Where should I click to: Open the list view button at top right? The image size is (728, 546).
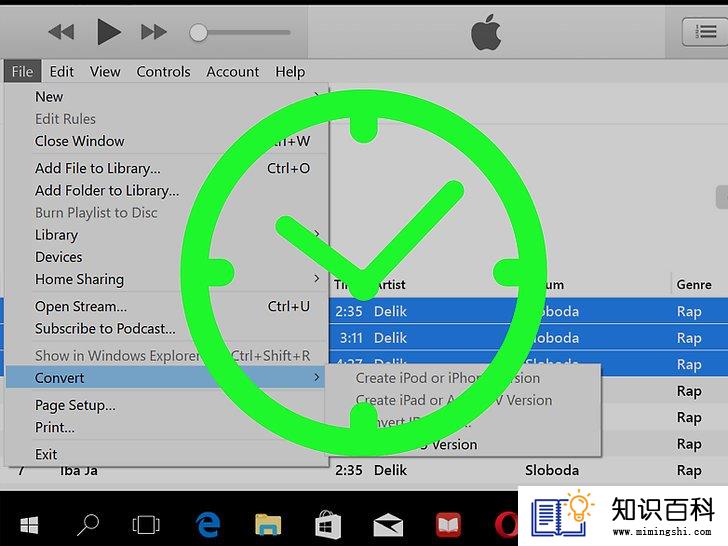[x=705, y=32]
